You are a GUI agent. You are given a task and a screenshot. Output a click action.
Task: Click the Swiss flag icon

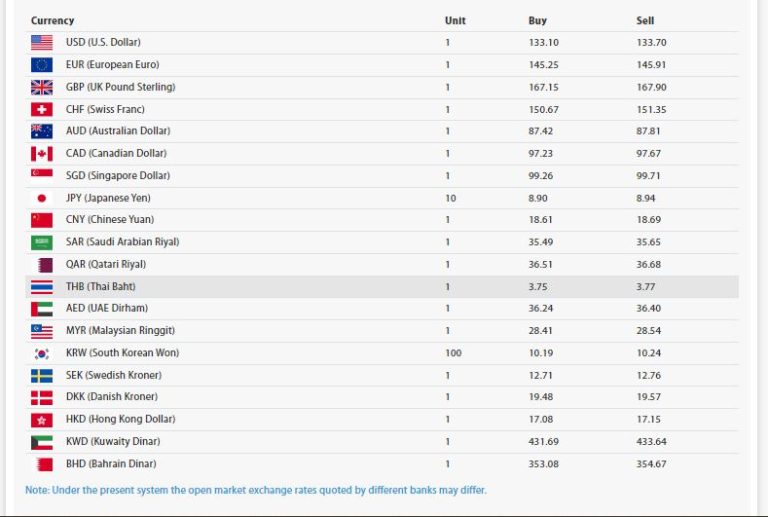tap(42, 109)
